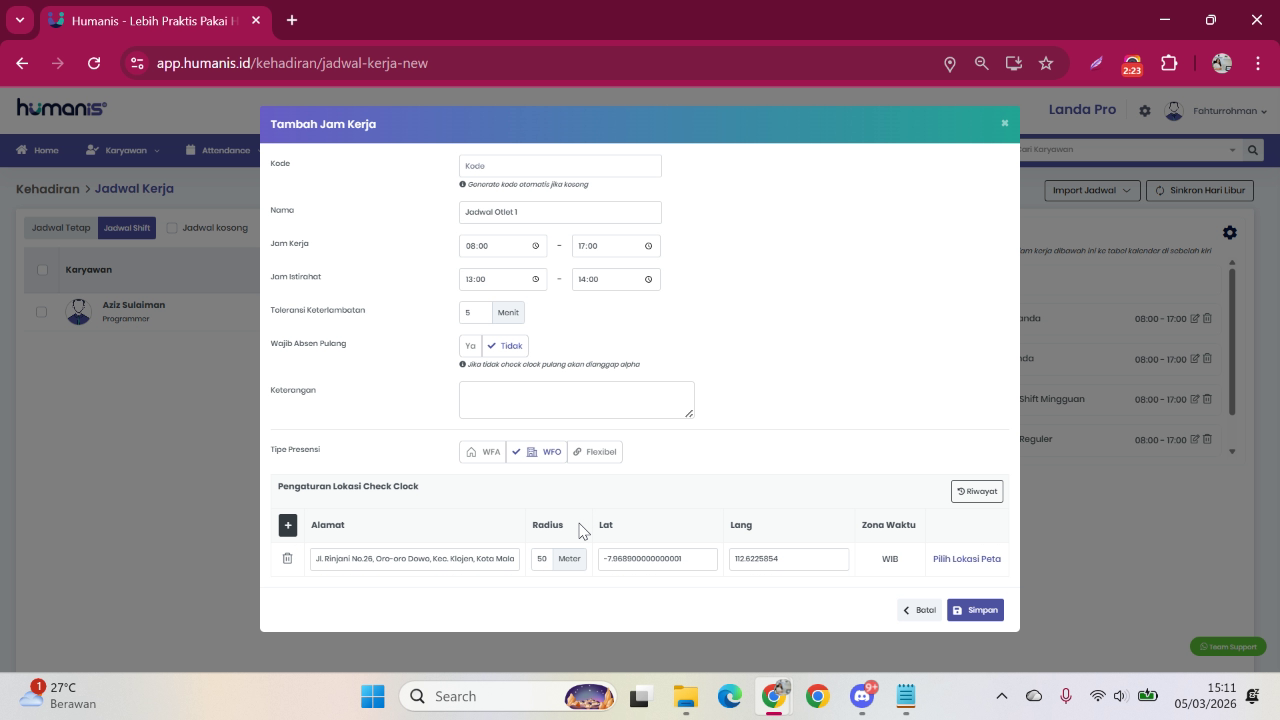Viewport: 1280px width, 720px height.
Task: Switch to the Jadwal Shift tab
Action: pyautogui.click(x=127, y=228)
